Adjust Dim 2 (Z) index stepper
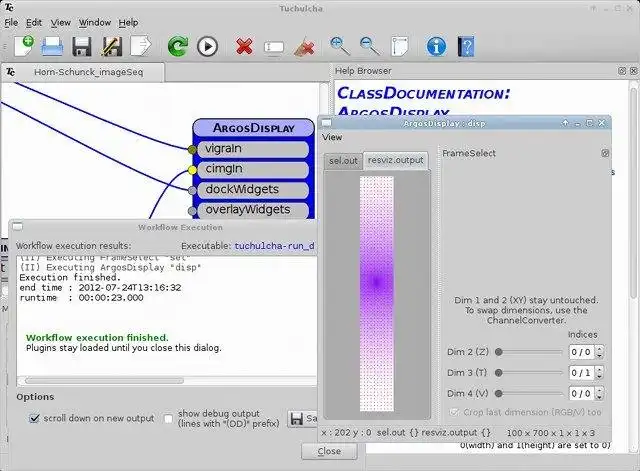Screen dimensions: 640x471 [x=599, y=352]
